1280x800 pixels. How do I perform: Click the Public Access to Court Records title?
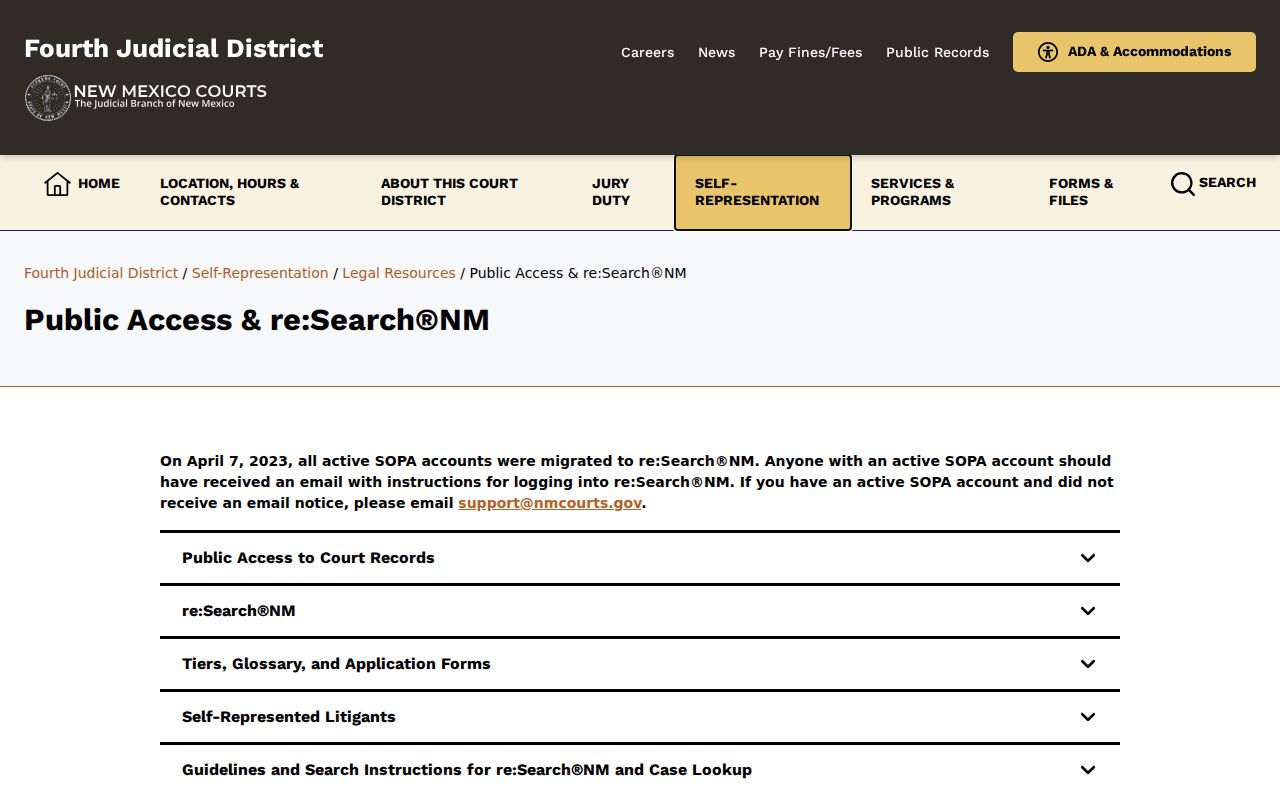(x=308, y=558)
